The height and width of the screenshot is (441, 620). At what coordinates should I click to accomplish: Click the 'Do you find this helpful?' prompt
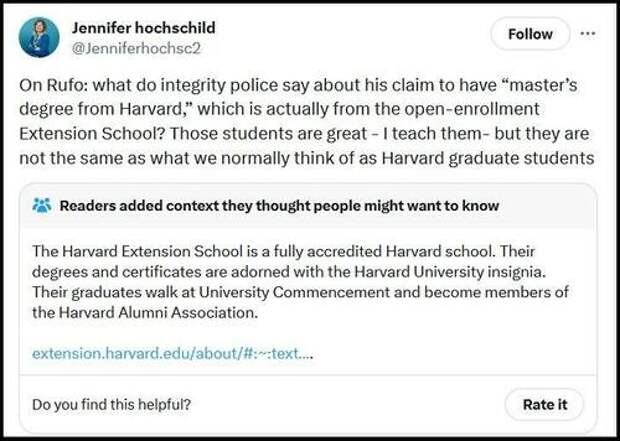click(x=112, y=404)
